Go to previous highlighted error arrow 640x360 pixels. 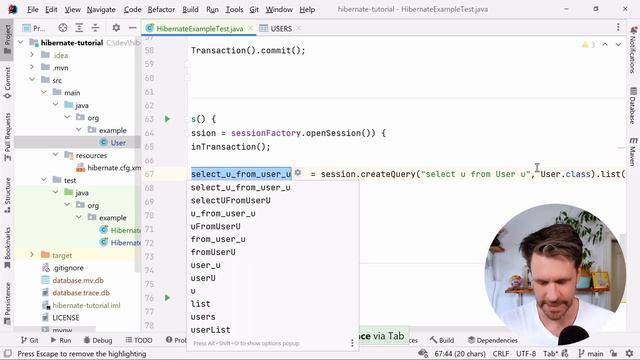tap(605, 44)
